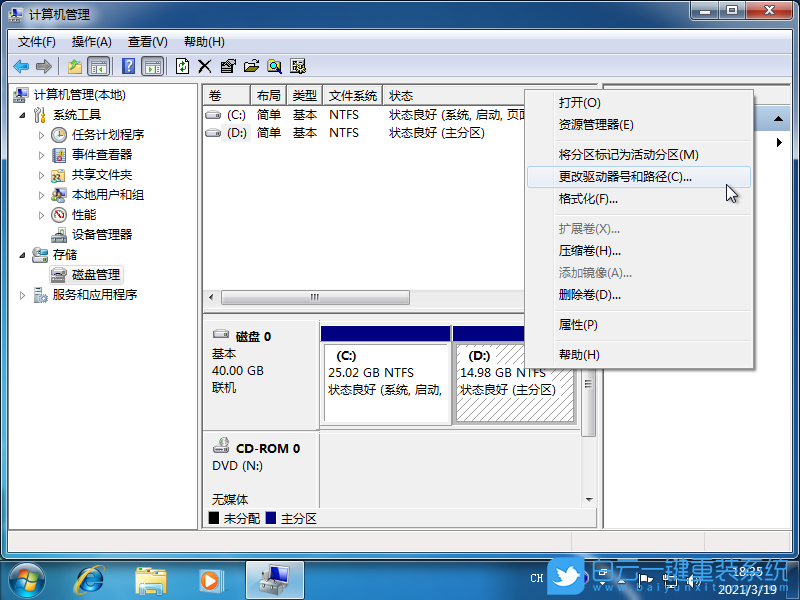Click the horizontal scrollbar below the volume list
This screenshot has height=600, width=800.
[x=315, y=297]
